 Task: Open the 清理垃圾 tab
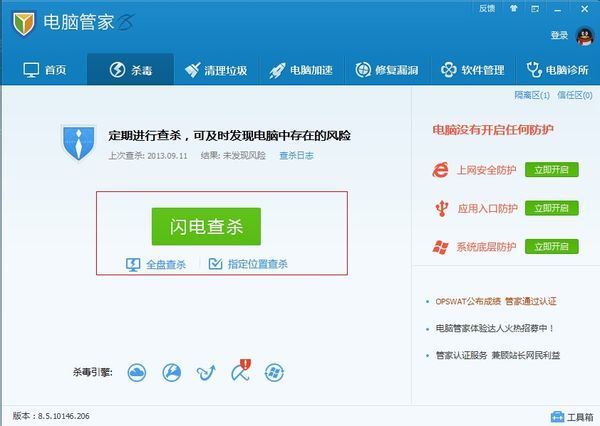[x=216, y=70]
